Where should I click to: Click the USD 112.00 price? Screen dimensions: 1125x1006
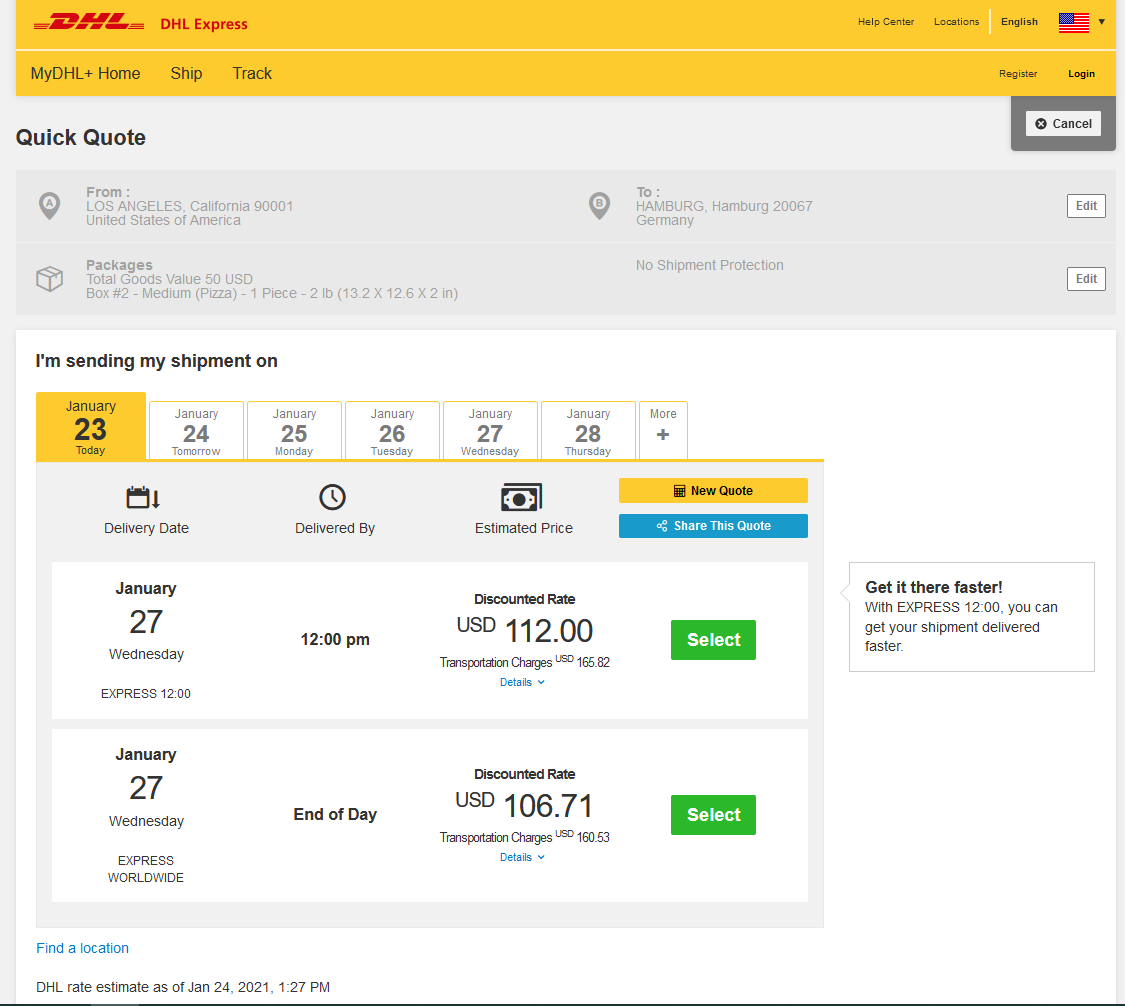point(524,631)
